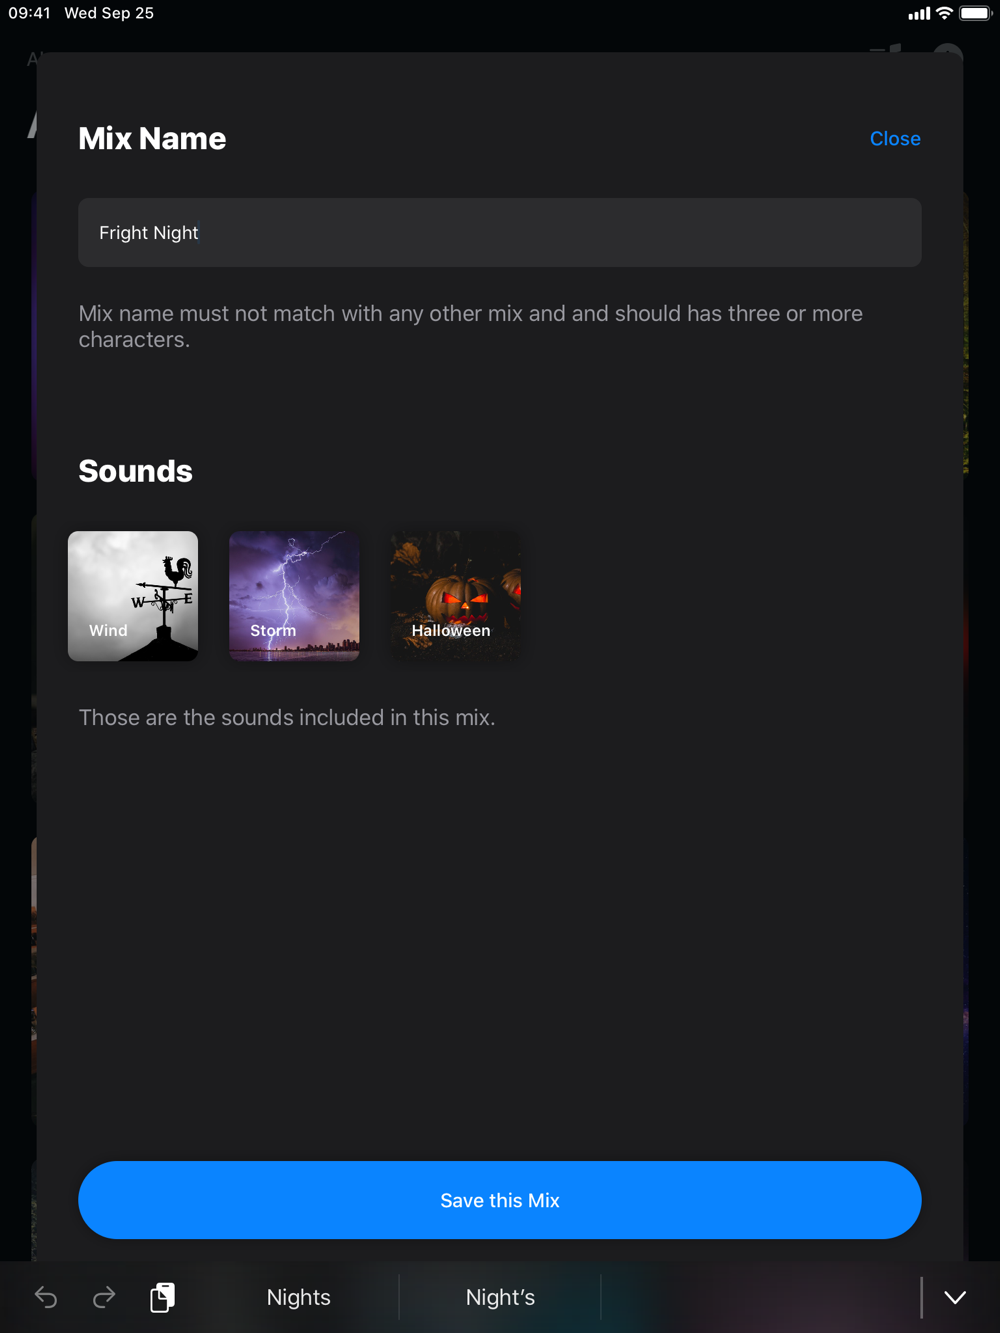The height and width of the screenshot is (1333, 1000).
Task: Hide keyboard with the chevron down icon
Action: pyautogui.click(x=955, y=1297)
